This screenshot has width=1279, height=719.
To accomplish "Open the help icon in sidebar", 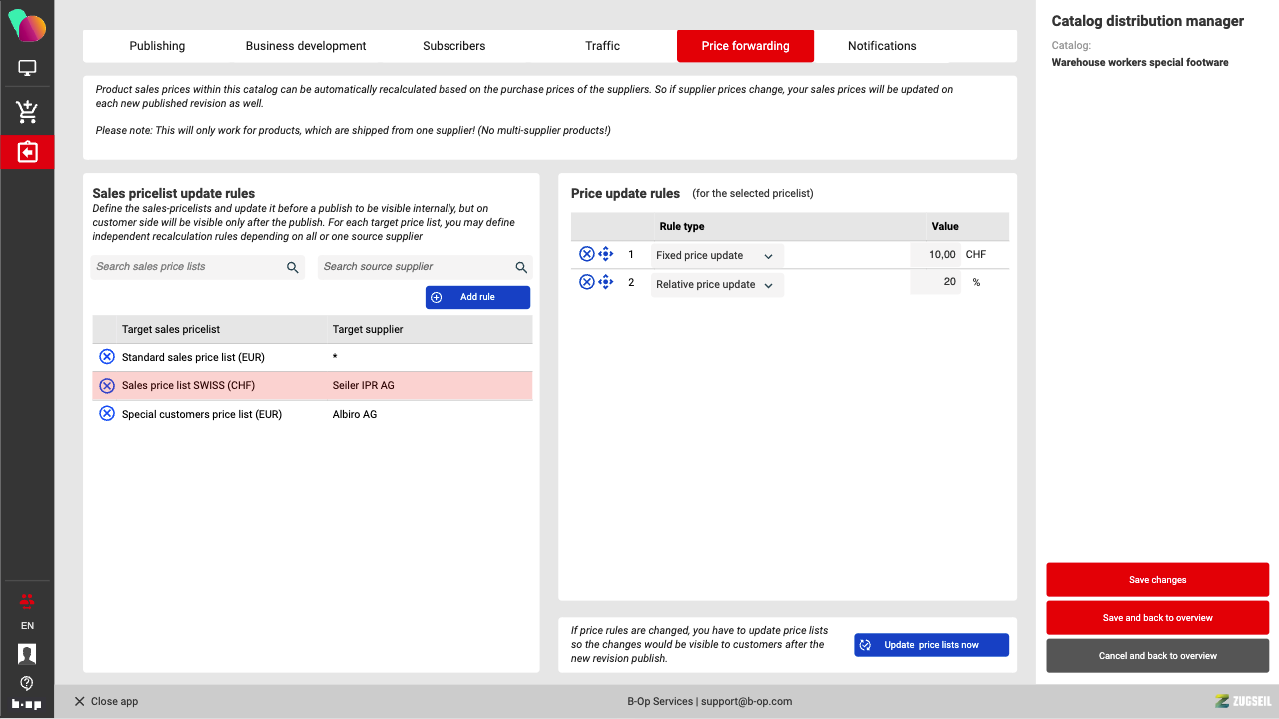I will pyautogui.click(x=27, y=683).
